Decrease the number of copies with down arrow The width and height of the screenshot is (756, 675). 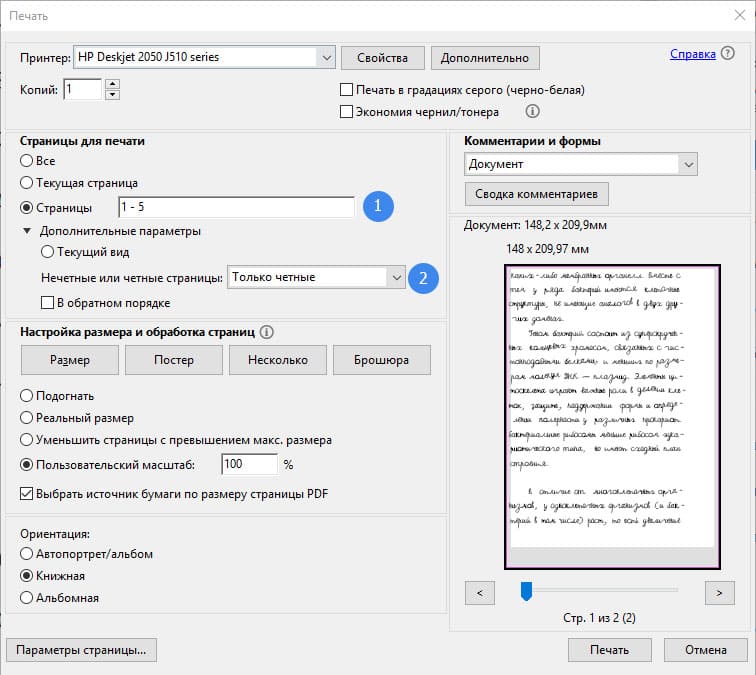pyautogui.click(x=112, y=95)
